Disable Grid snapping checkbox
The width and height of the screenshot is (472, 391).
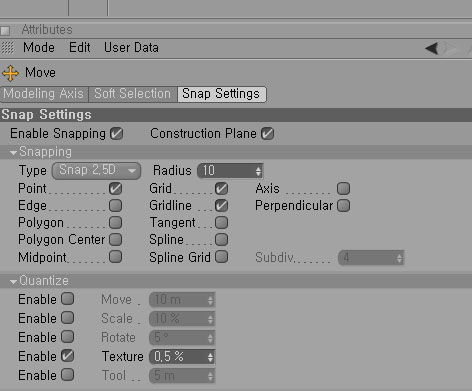click(221, 189)
